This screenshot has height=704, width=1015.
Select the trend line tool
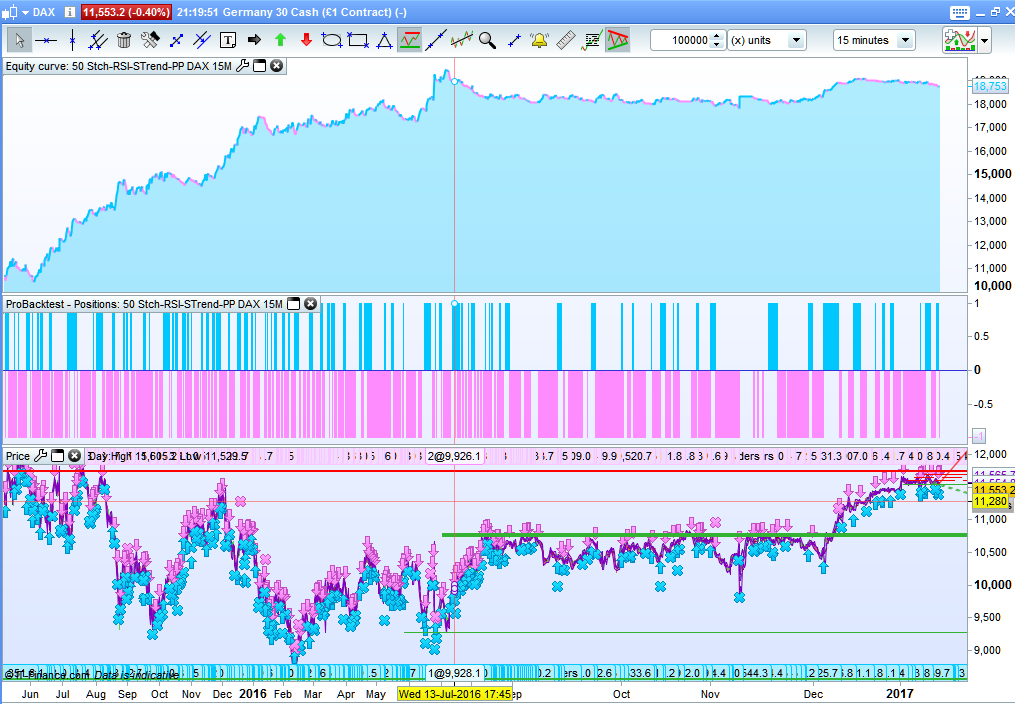pyautogui.click(x=436, y=40)
